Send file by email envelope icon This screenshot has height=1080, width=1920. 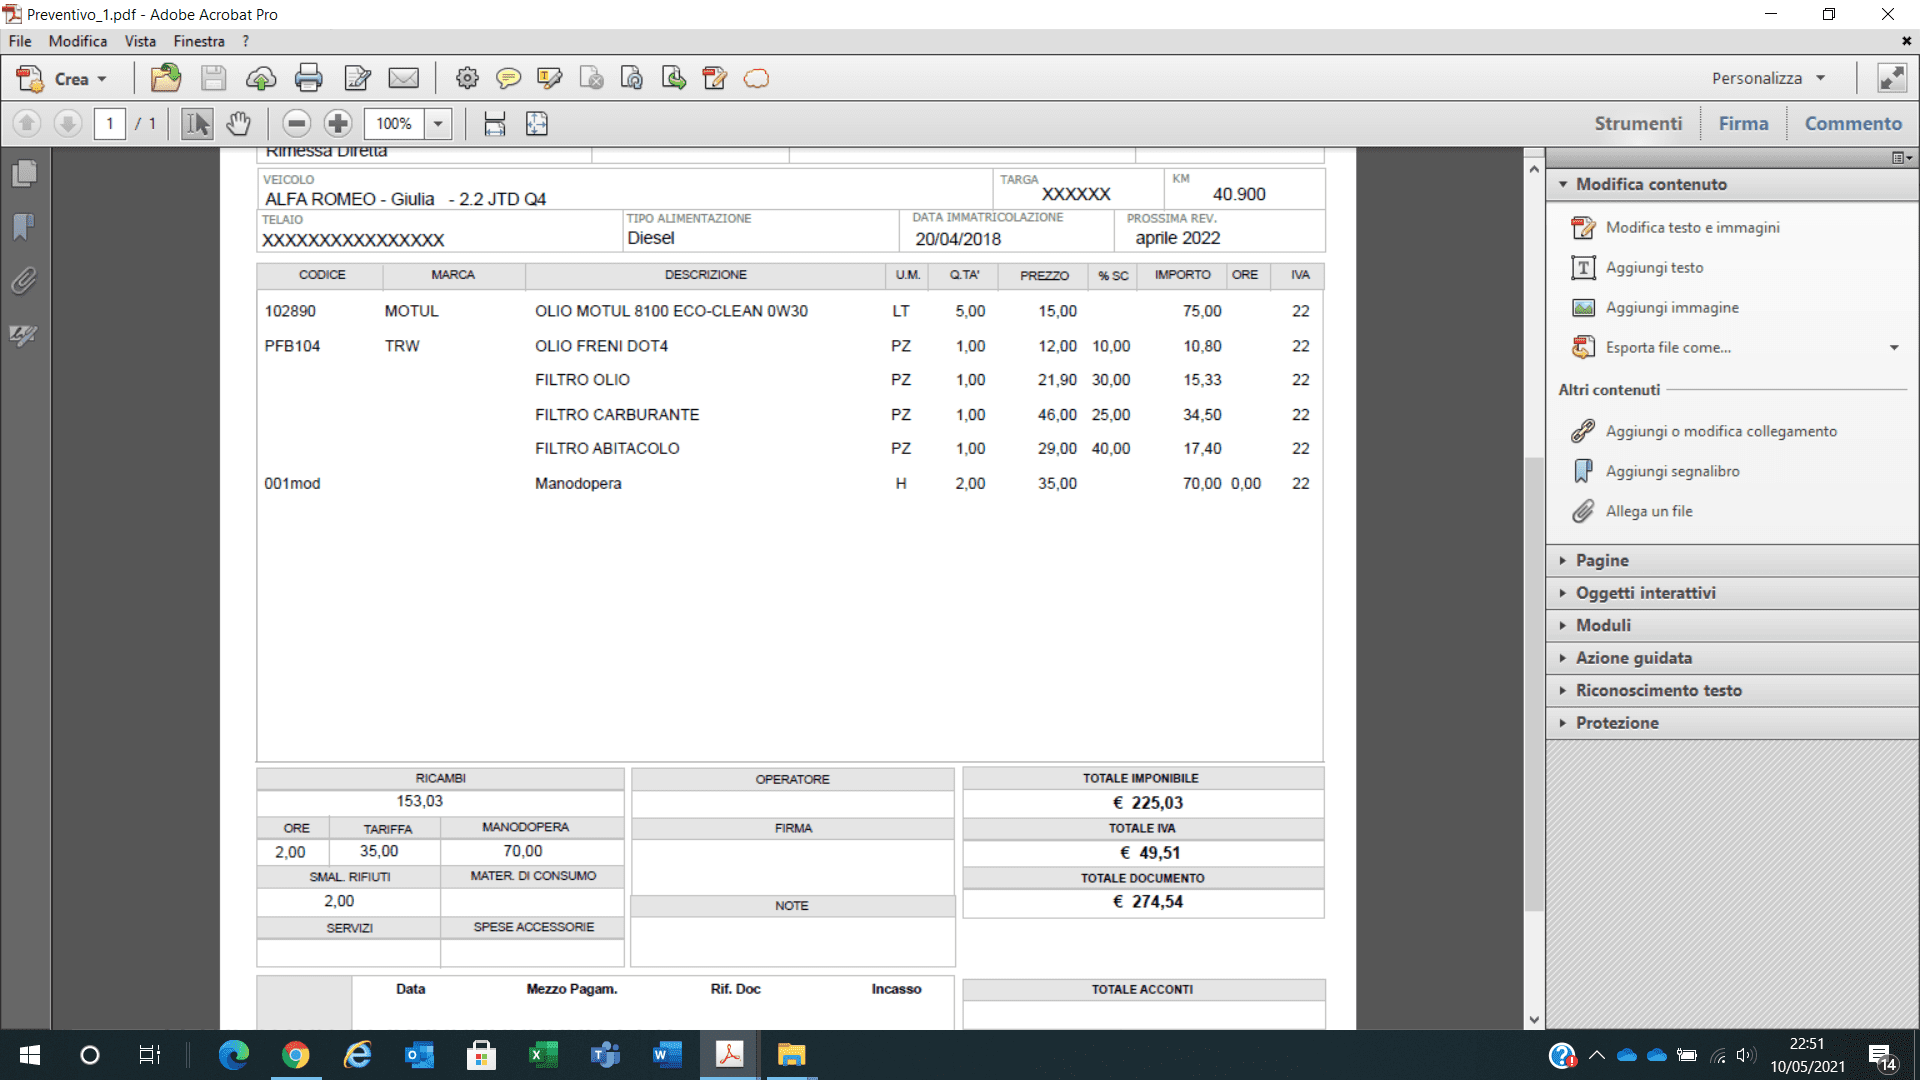point(404,78)
